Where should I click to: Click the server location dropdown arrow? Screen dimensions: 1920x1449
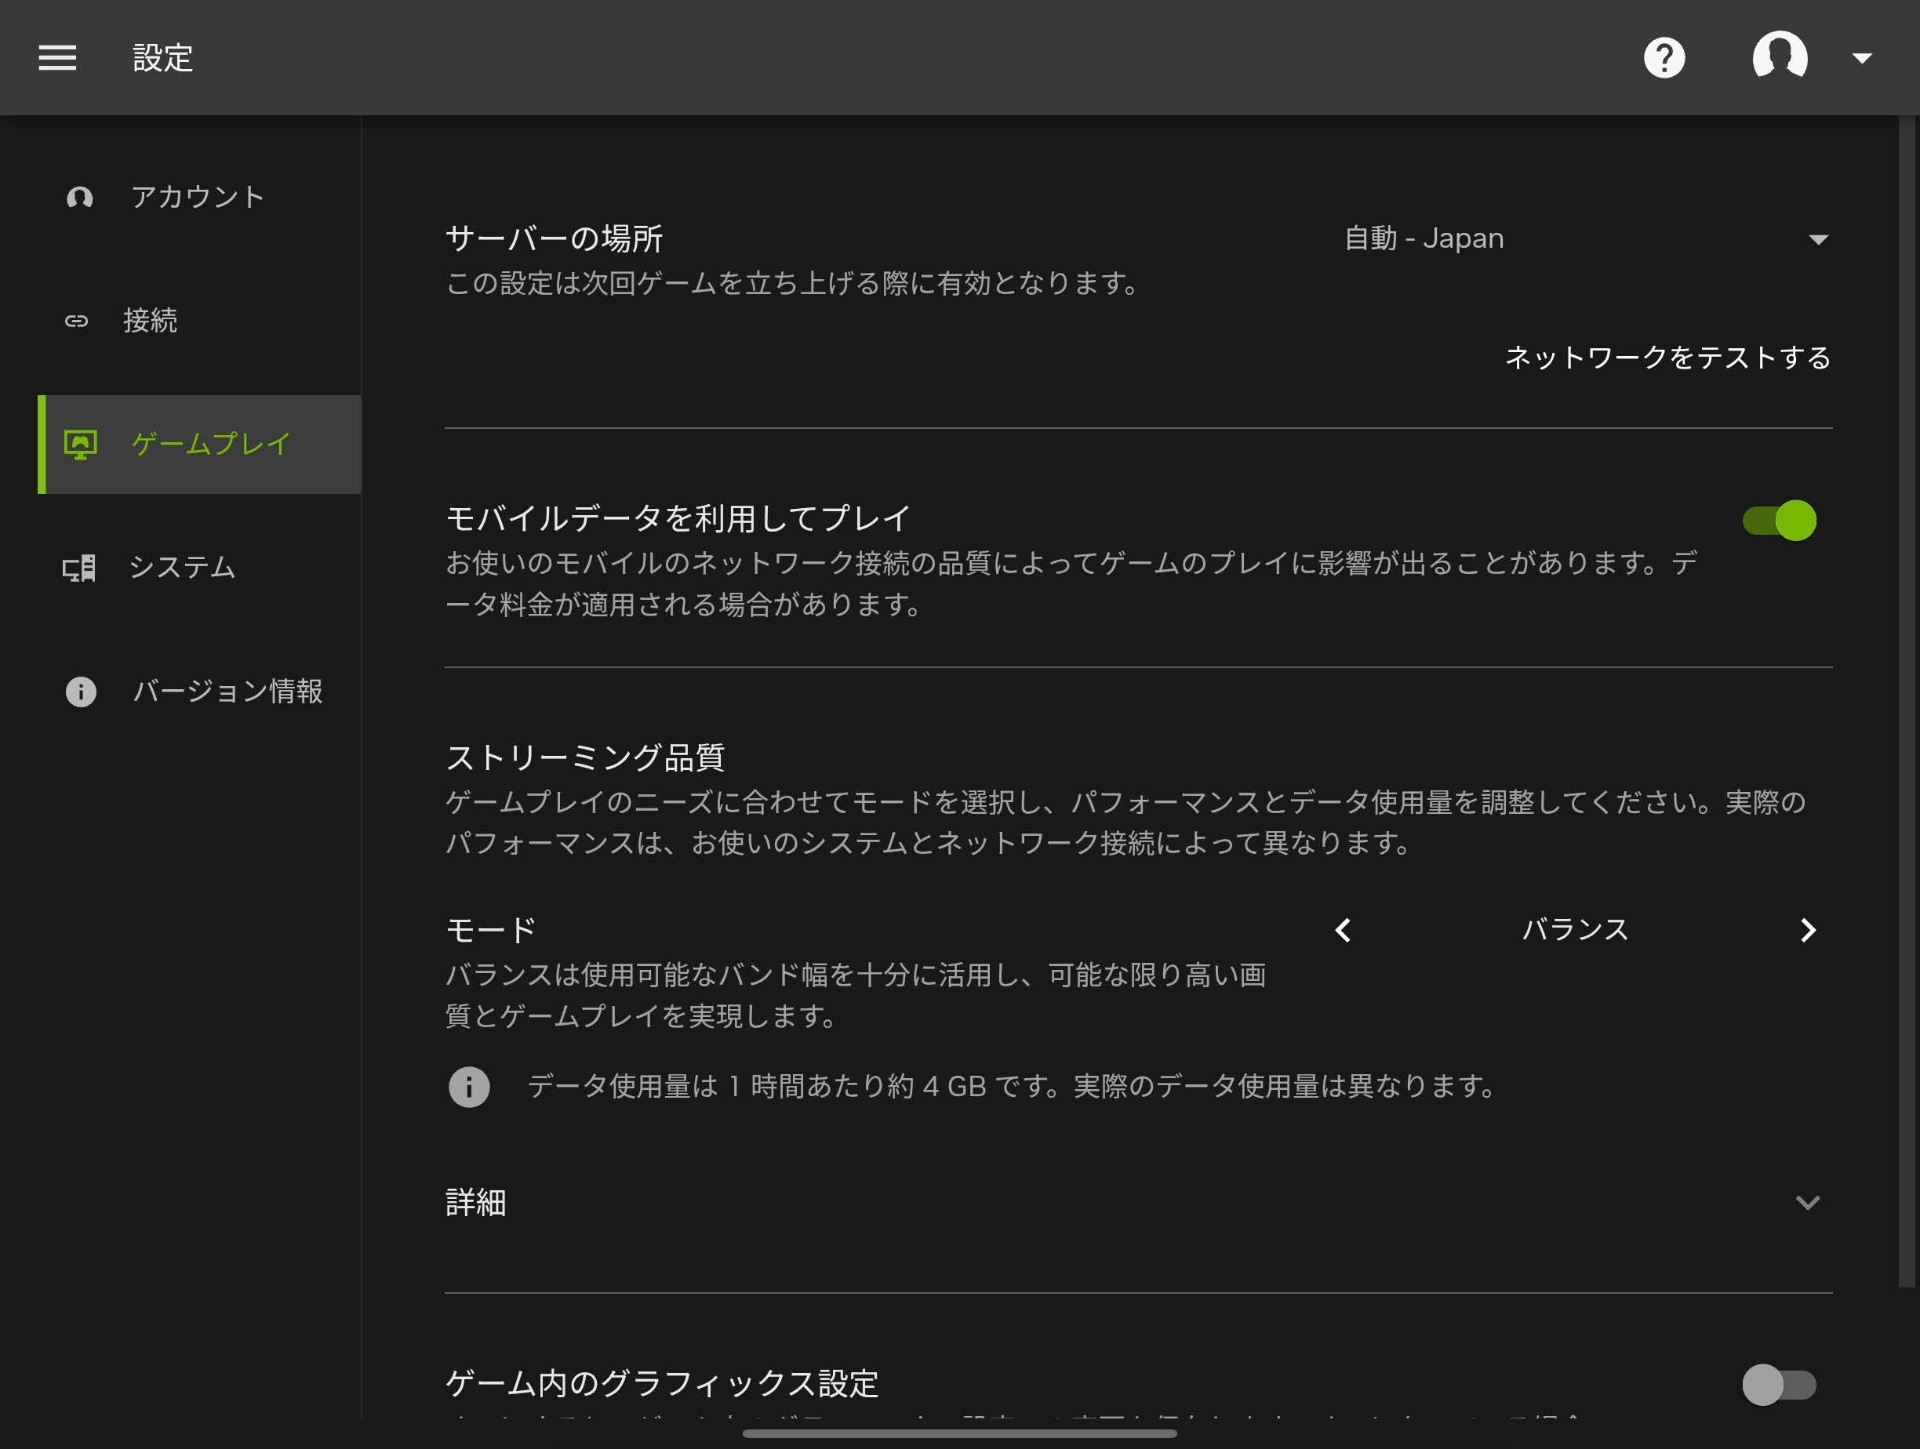pos(1818,240)
